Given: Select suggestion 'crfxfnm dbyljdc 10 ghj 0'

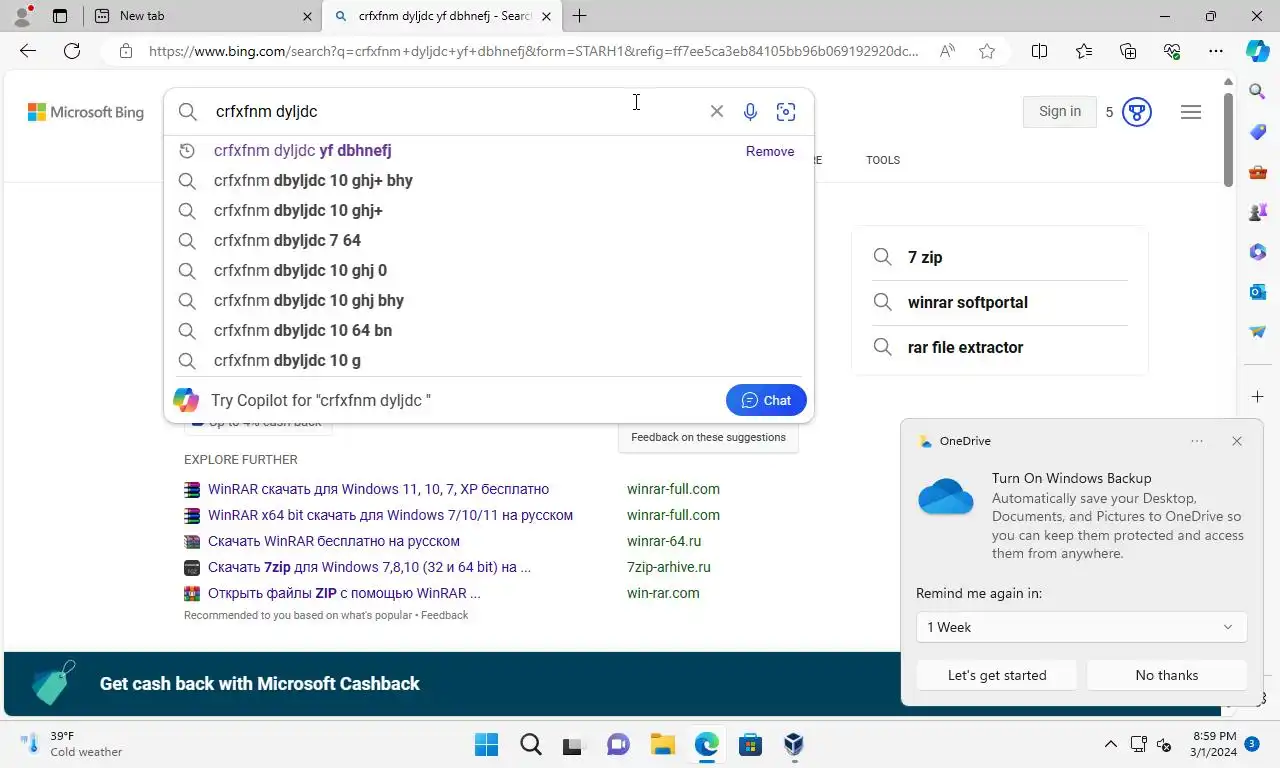Looking at the screenshot, I should (488, 271).
